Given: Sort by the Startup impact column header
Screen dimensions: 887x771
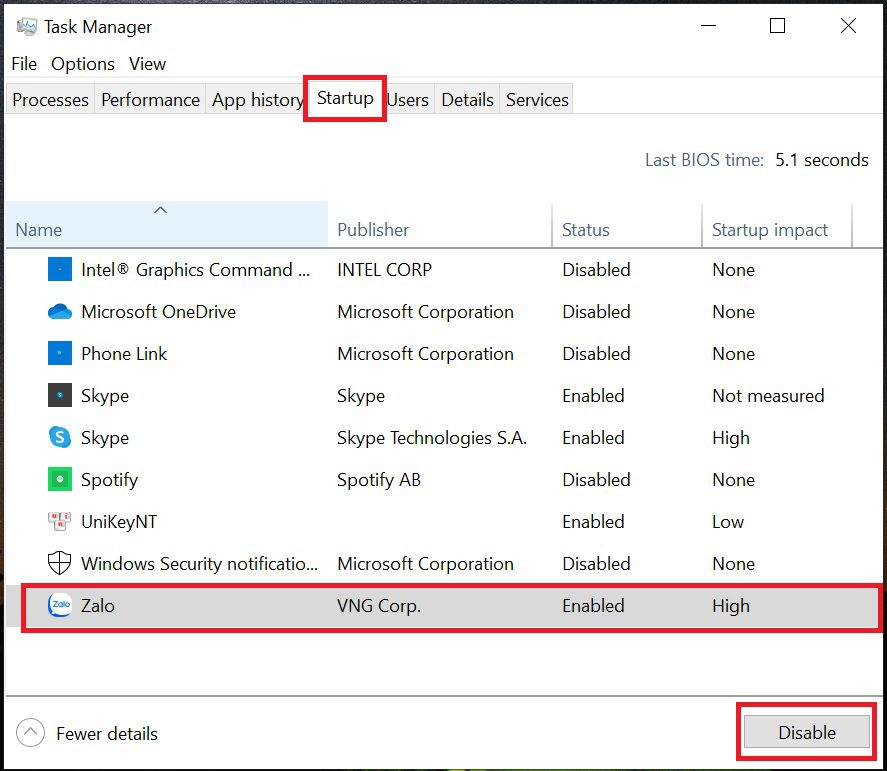Looking at the screenshot, I should pyautogui.click(x=777, y=225).
